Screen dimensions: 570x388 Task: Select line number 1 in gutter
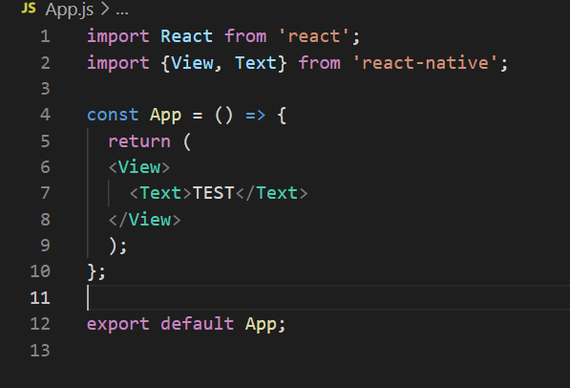[x=45, y=36]
